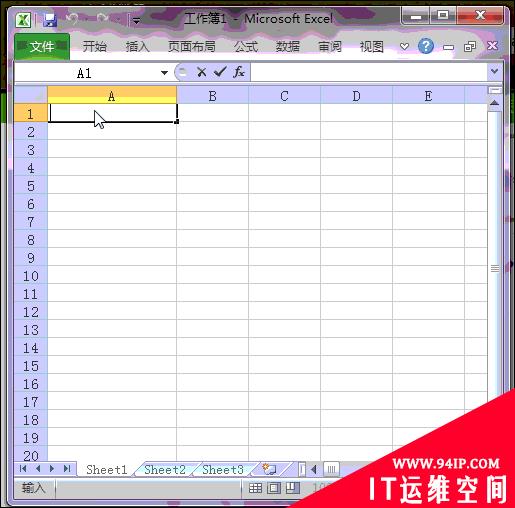The height and width of the screenshot is (508, 515).
Task: Click the horizontal scrollbar thumb
Action: tap(331, 469)
